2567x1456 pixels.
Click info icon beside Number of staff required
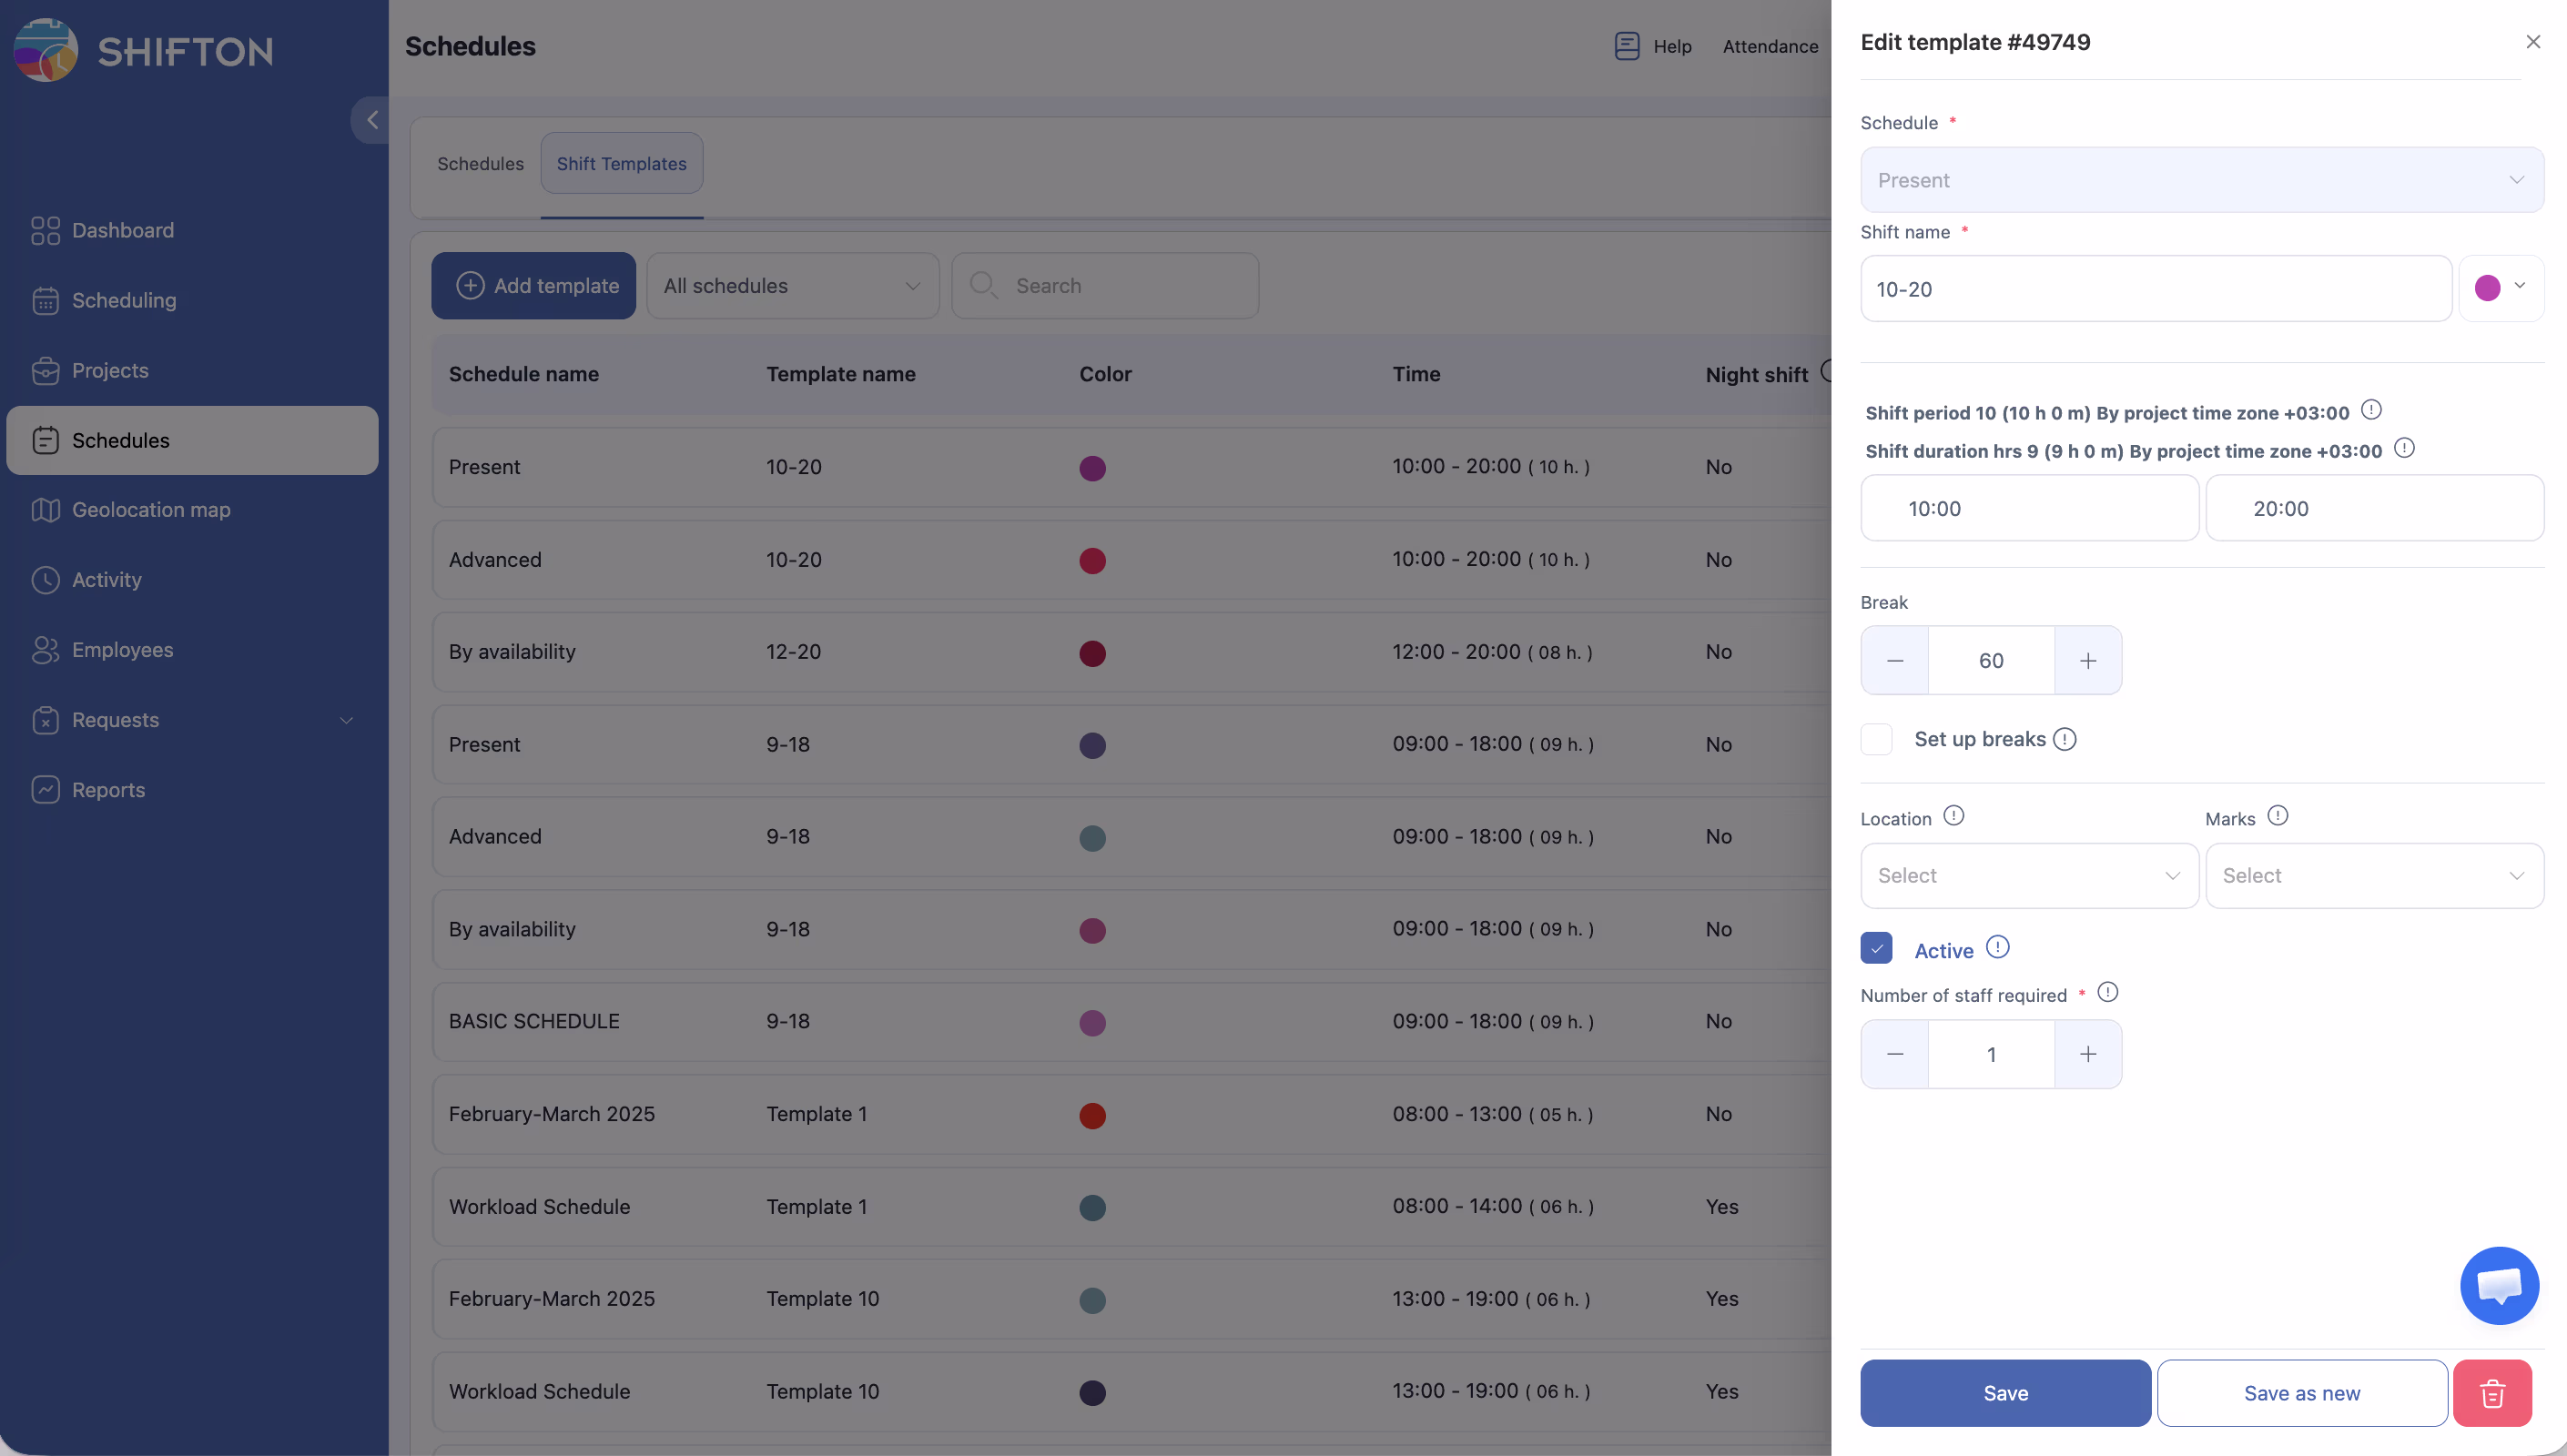tap(2107, 992)
